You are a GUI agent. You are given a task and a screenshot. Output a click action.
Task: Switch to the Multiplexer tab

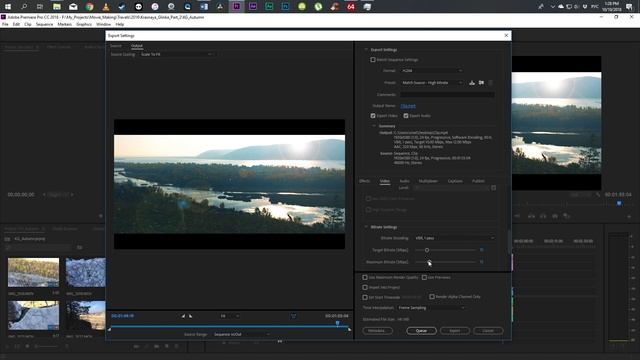coord(428,181)
